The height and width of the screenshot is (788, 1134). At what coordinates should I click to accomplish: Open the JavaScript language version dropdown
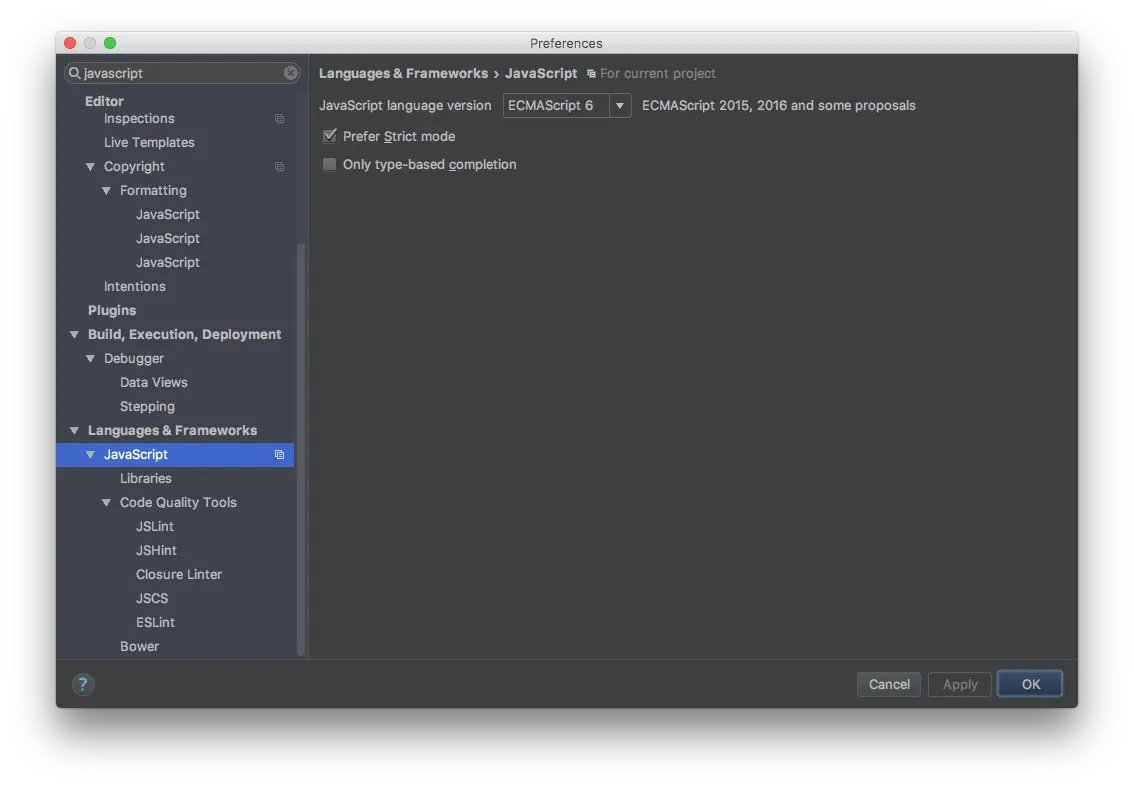point(619,105)
